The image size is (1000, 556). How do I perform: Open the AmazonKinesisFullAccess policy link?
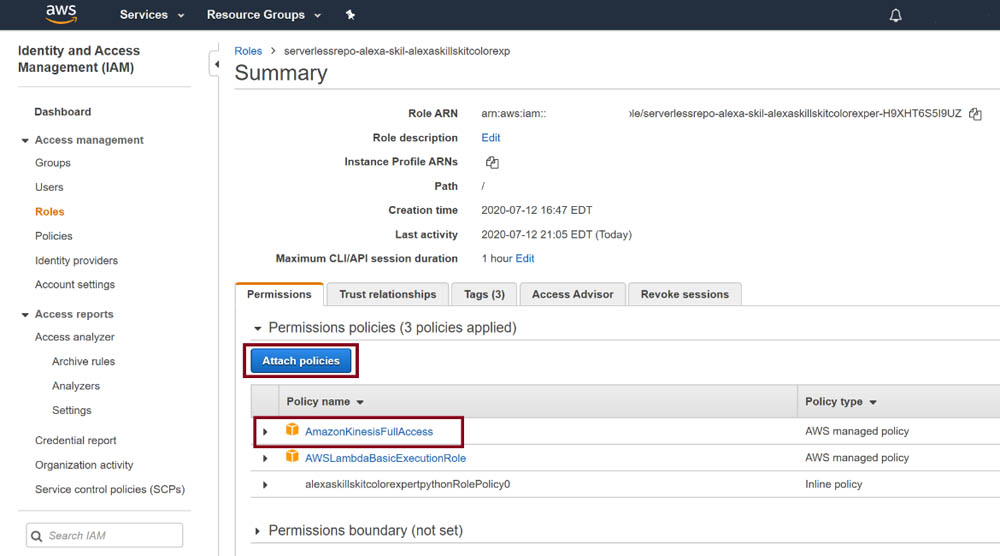(369, 432)
